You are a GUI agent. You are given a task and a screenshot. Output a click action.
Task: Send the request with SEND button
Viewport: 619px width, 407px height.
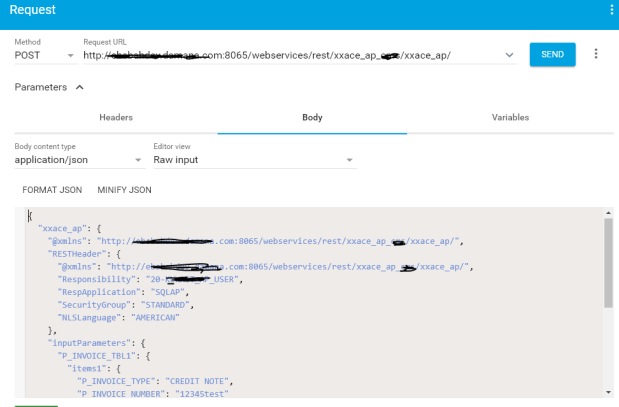[x=552, y=54]
